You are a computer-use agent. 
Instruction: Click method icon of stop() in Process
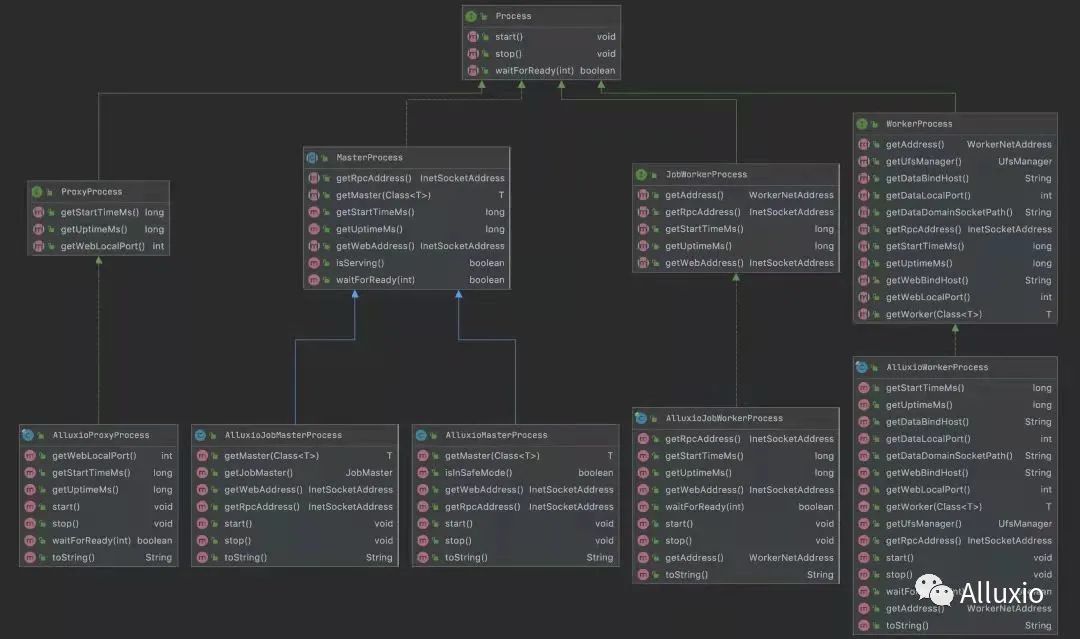point(473,54)
